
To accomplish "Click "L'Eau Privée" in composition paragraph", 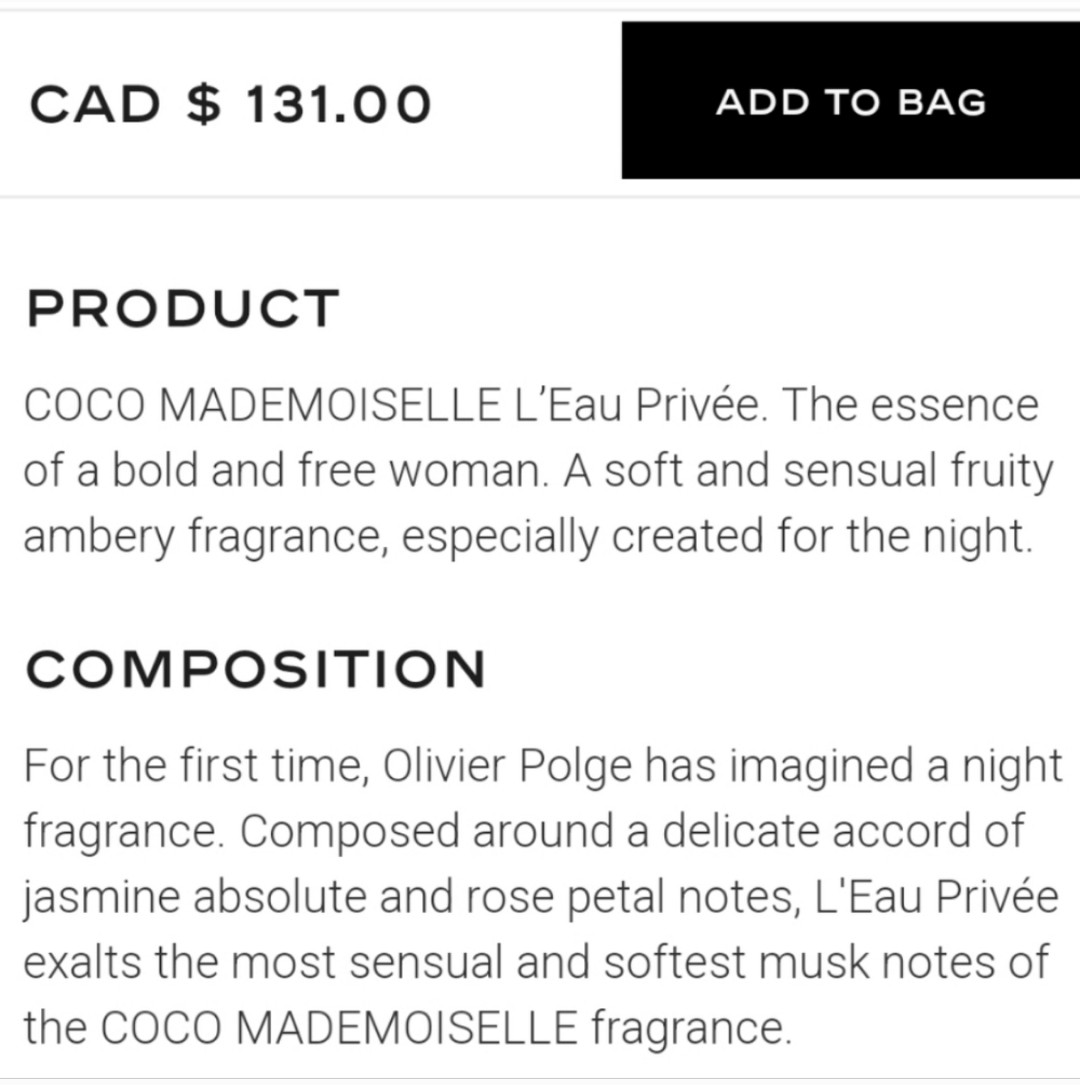I will (x=936, y=897).
